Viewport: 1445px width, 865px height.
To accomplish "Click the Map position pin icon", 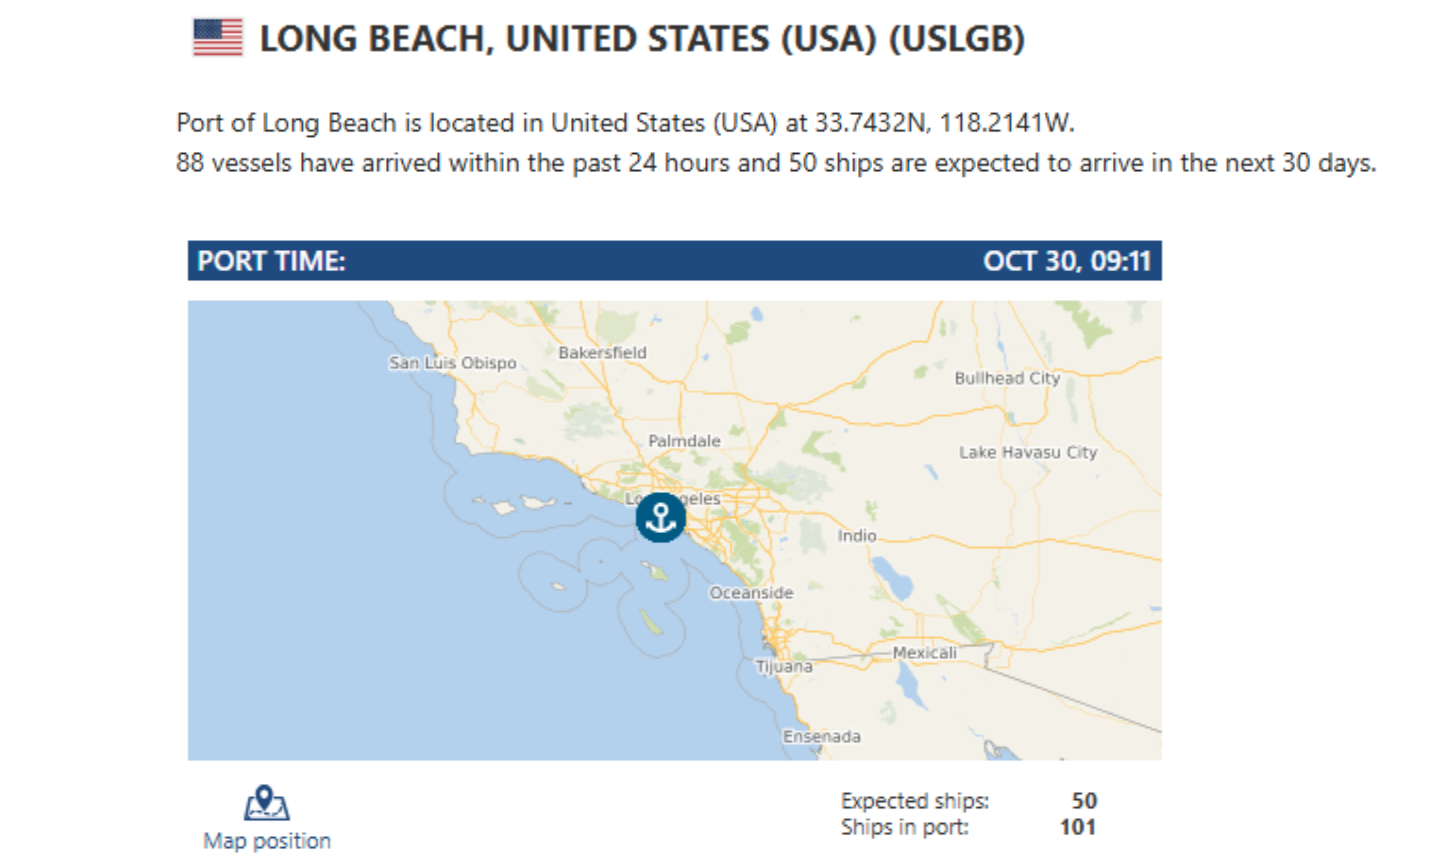I will (266, 802).
